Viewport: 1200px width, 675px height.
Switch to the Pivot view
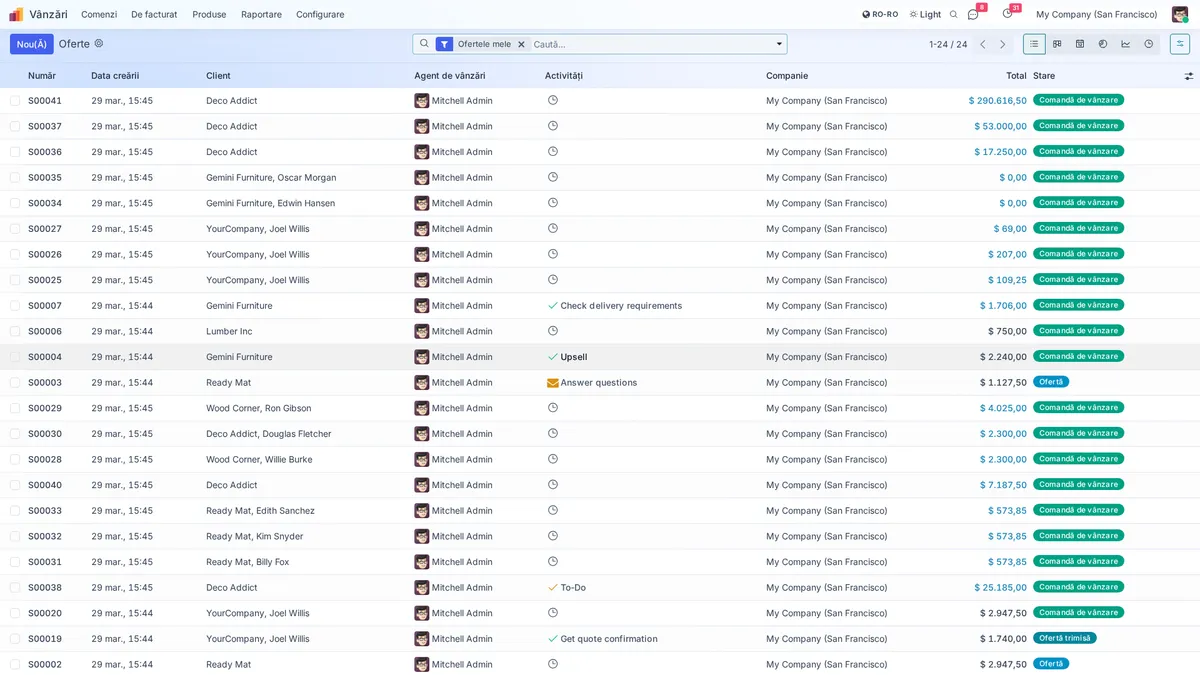[x=1104, y=44]
